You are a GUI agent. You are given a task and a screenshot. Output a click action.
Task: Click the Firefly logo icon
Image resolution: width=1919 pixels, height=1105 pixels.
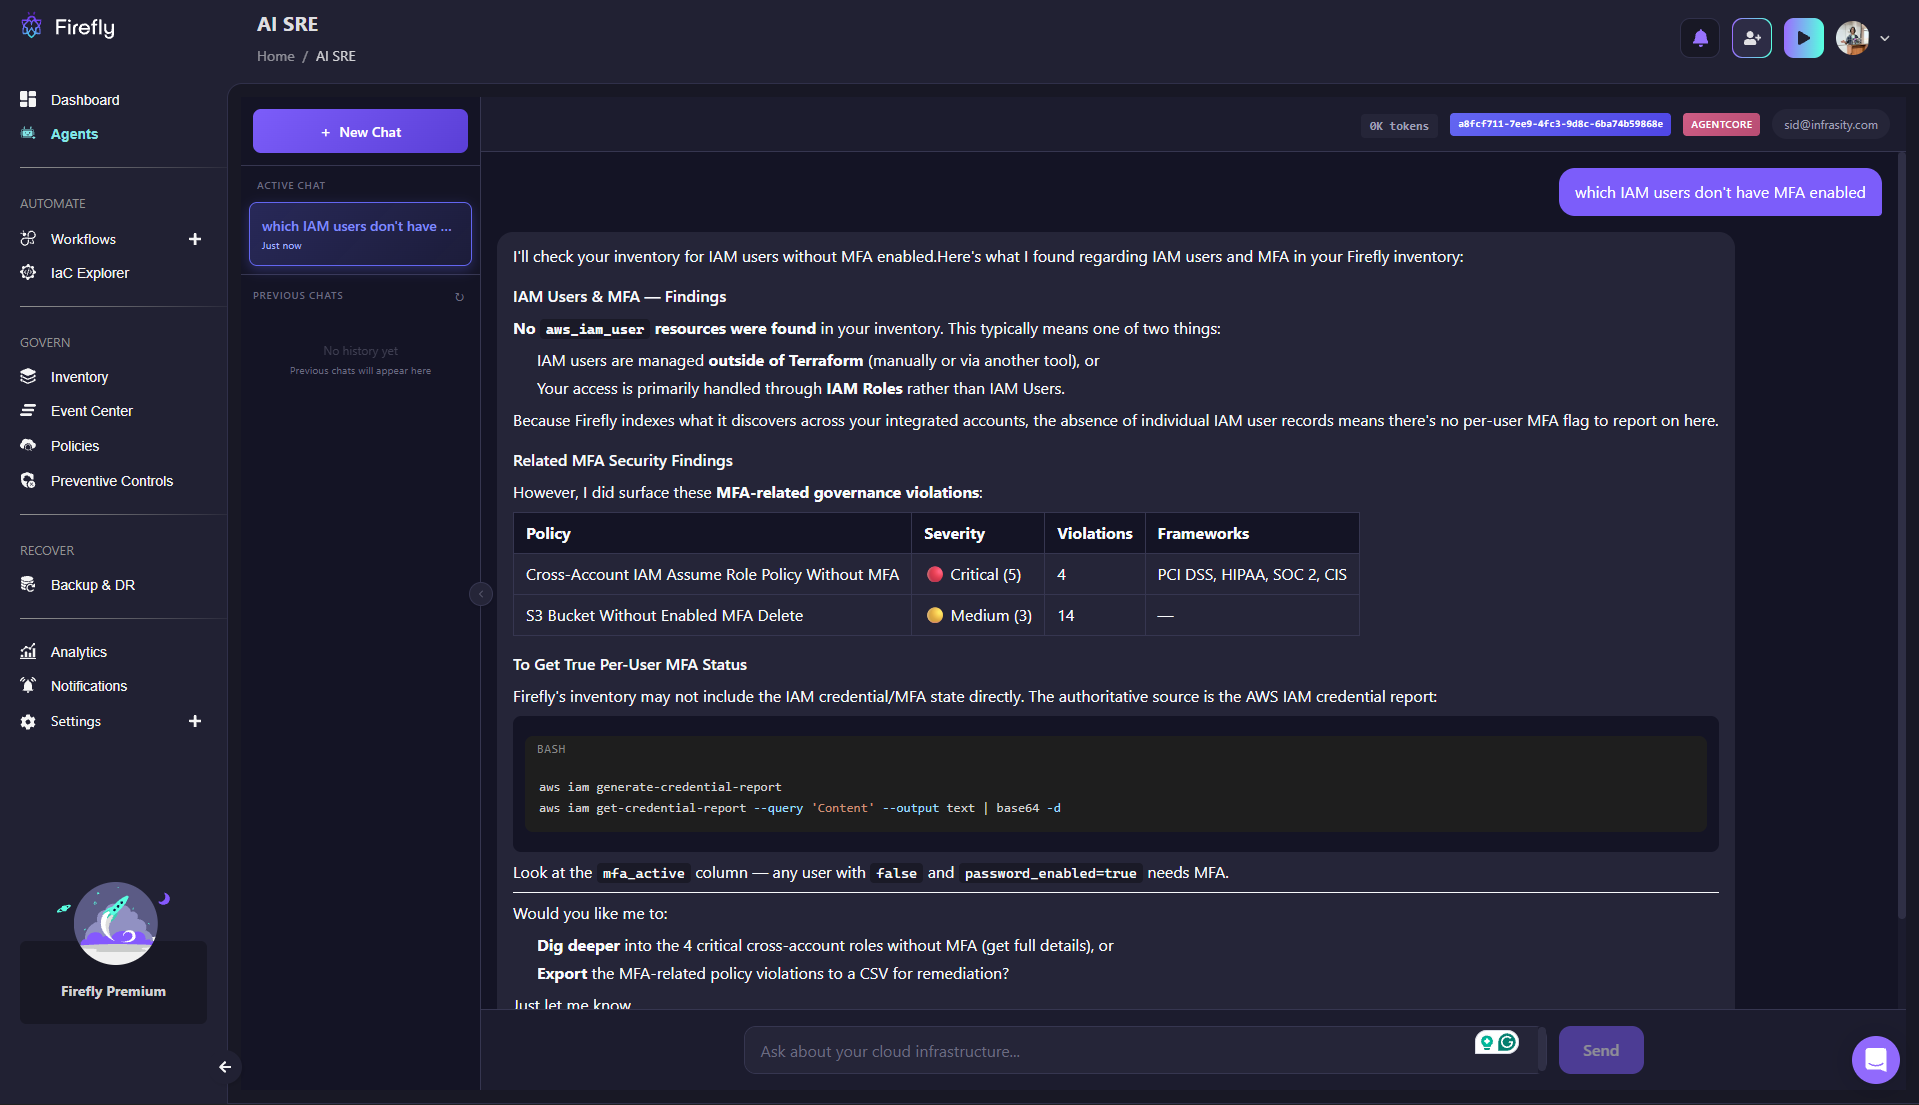click(x=31, y=27)
